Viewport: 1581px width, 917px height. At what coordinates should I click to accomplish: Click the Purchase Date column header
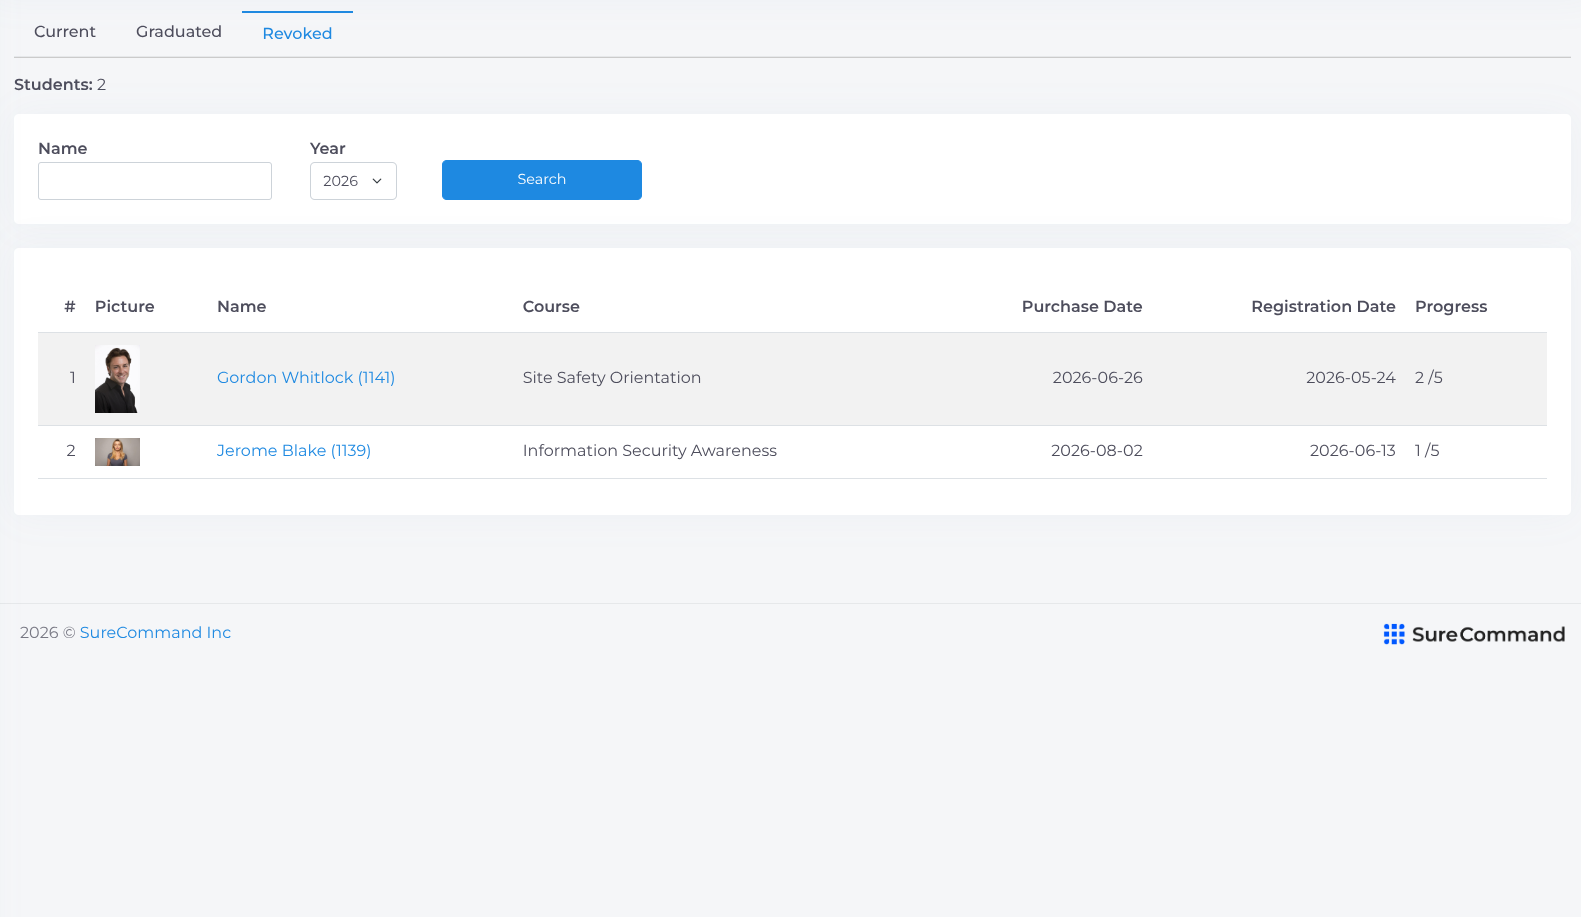pyautogui.click(x=1082, y=307)
